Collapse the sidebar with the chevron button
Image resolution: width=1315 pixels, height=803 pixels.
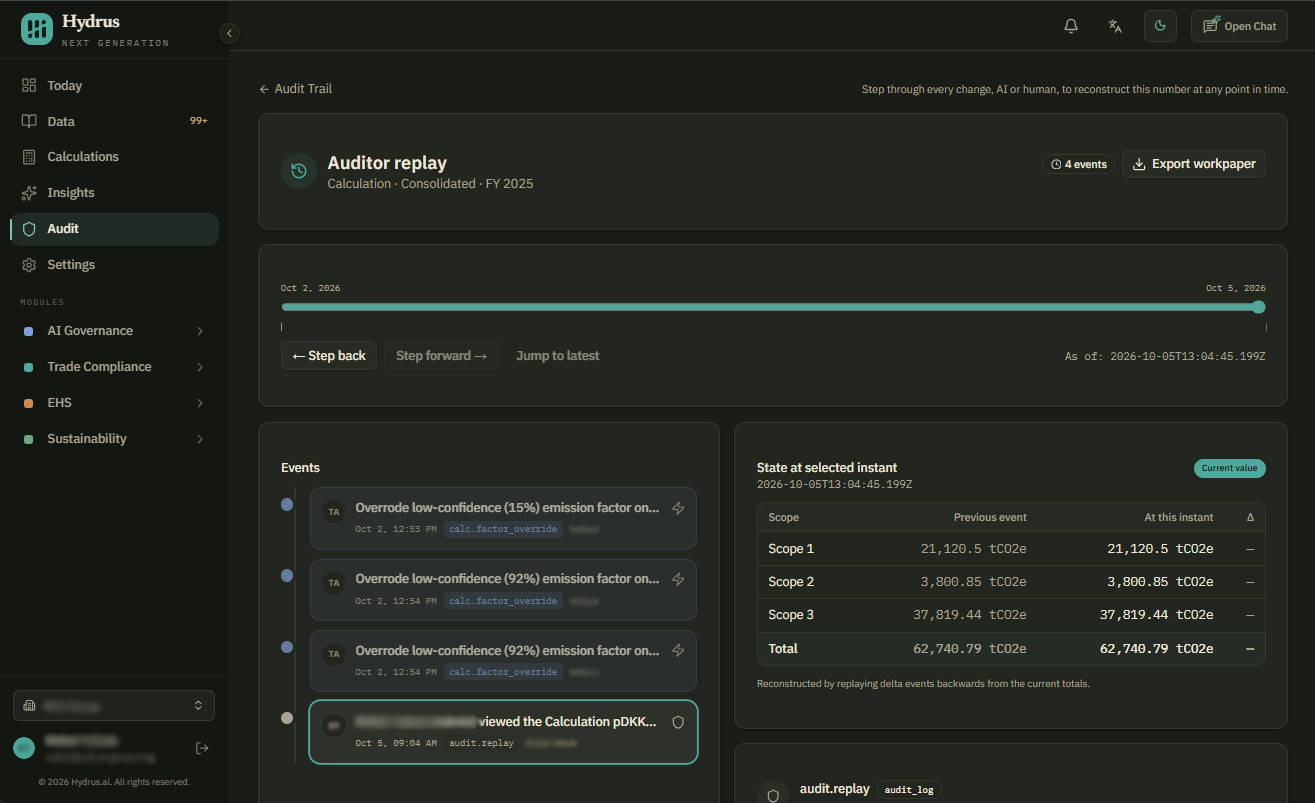[x=229, y=33]
